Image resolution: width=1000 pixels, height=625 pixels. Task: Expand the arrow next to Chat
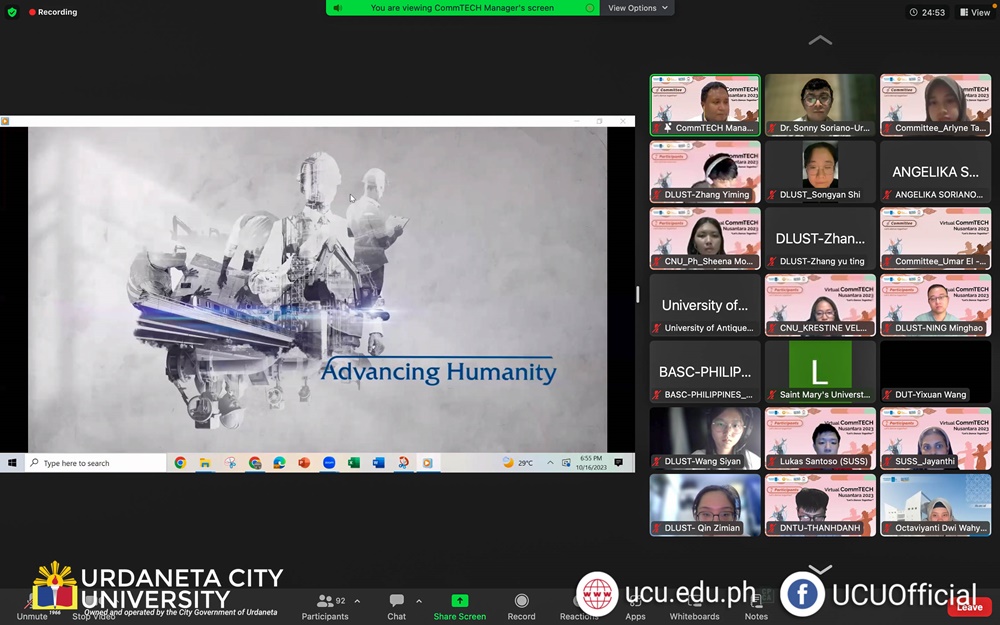419,601
